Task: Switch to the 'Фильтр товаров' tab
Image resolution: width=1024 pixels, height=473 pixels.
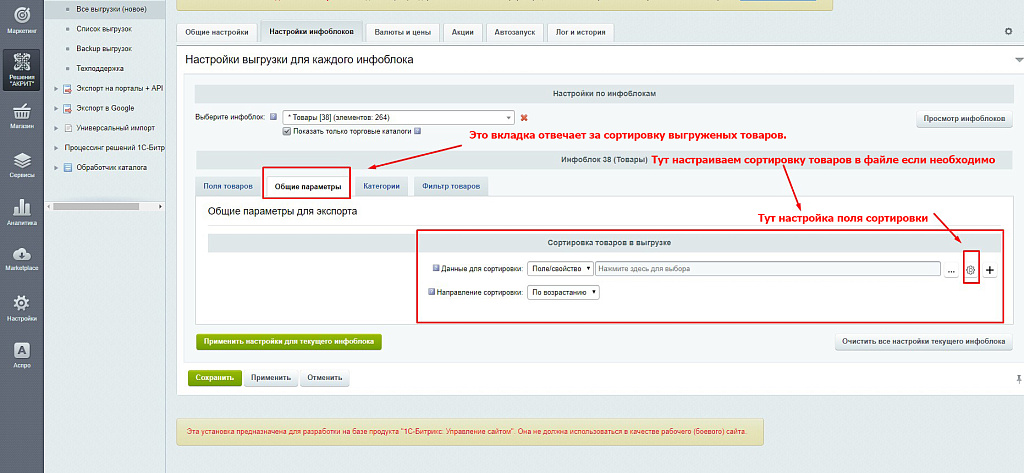Action: pos(451,186)
